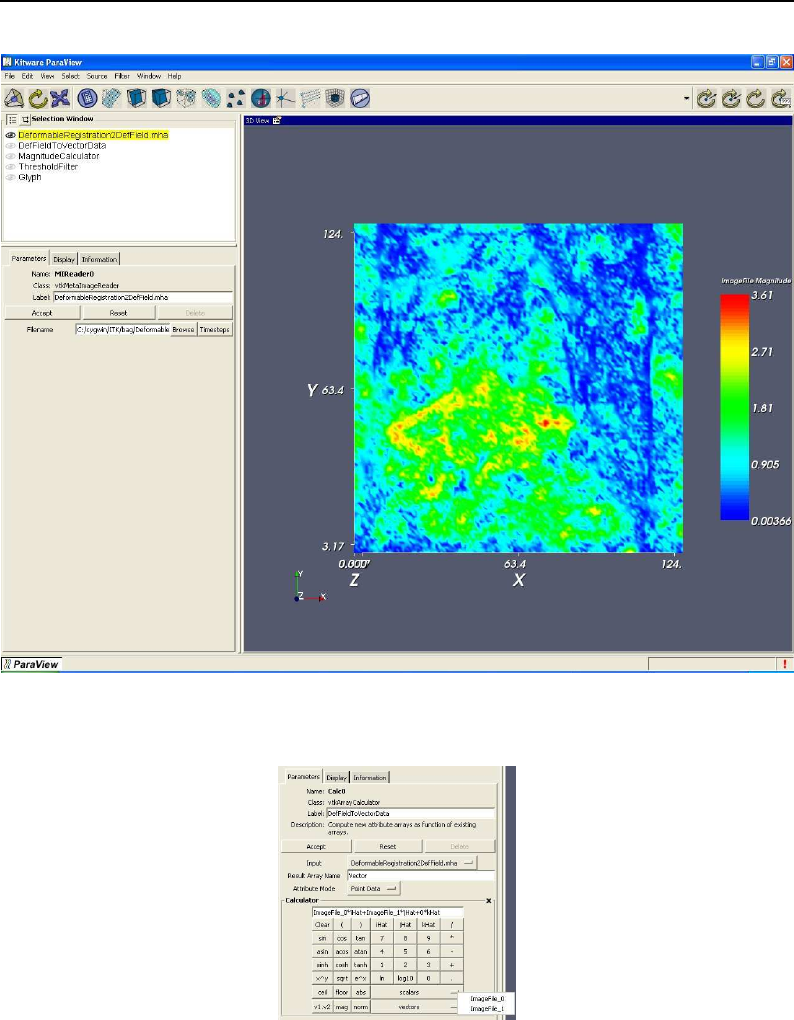The image size is (794, 1020).
Task: Open the Input dropdown in calculator panel
Action: tap(412, 863)
